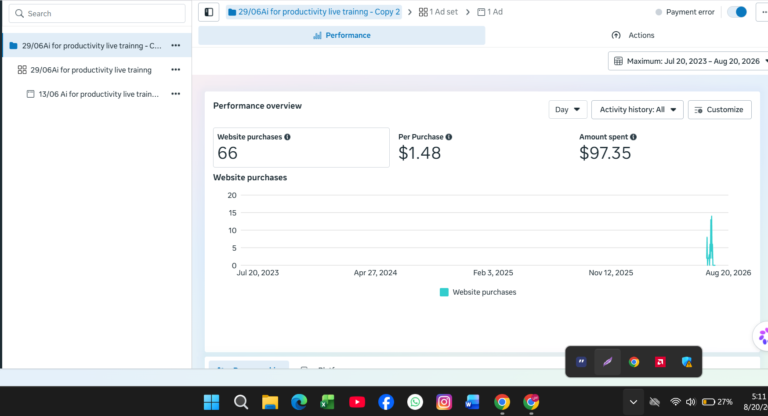
Task: Show info for Per Purchase metric
Action: tap(449, 137)
